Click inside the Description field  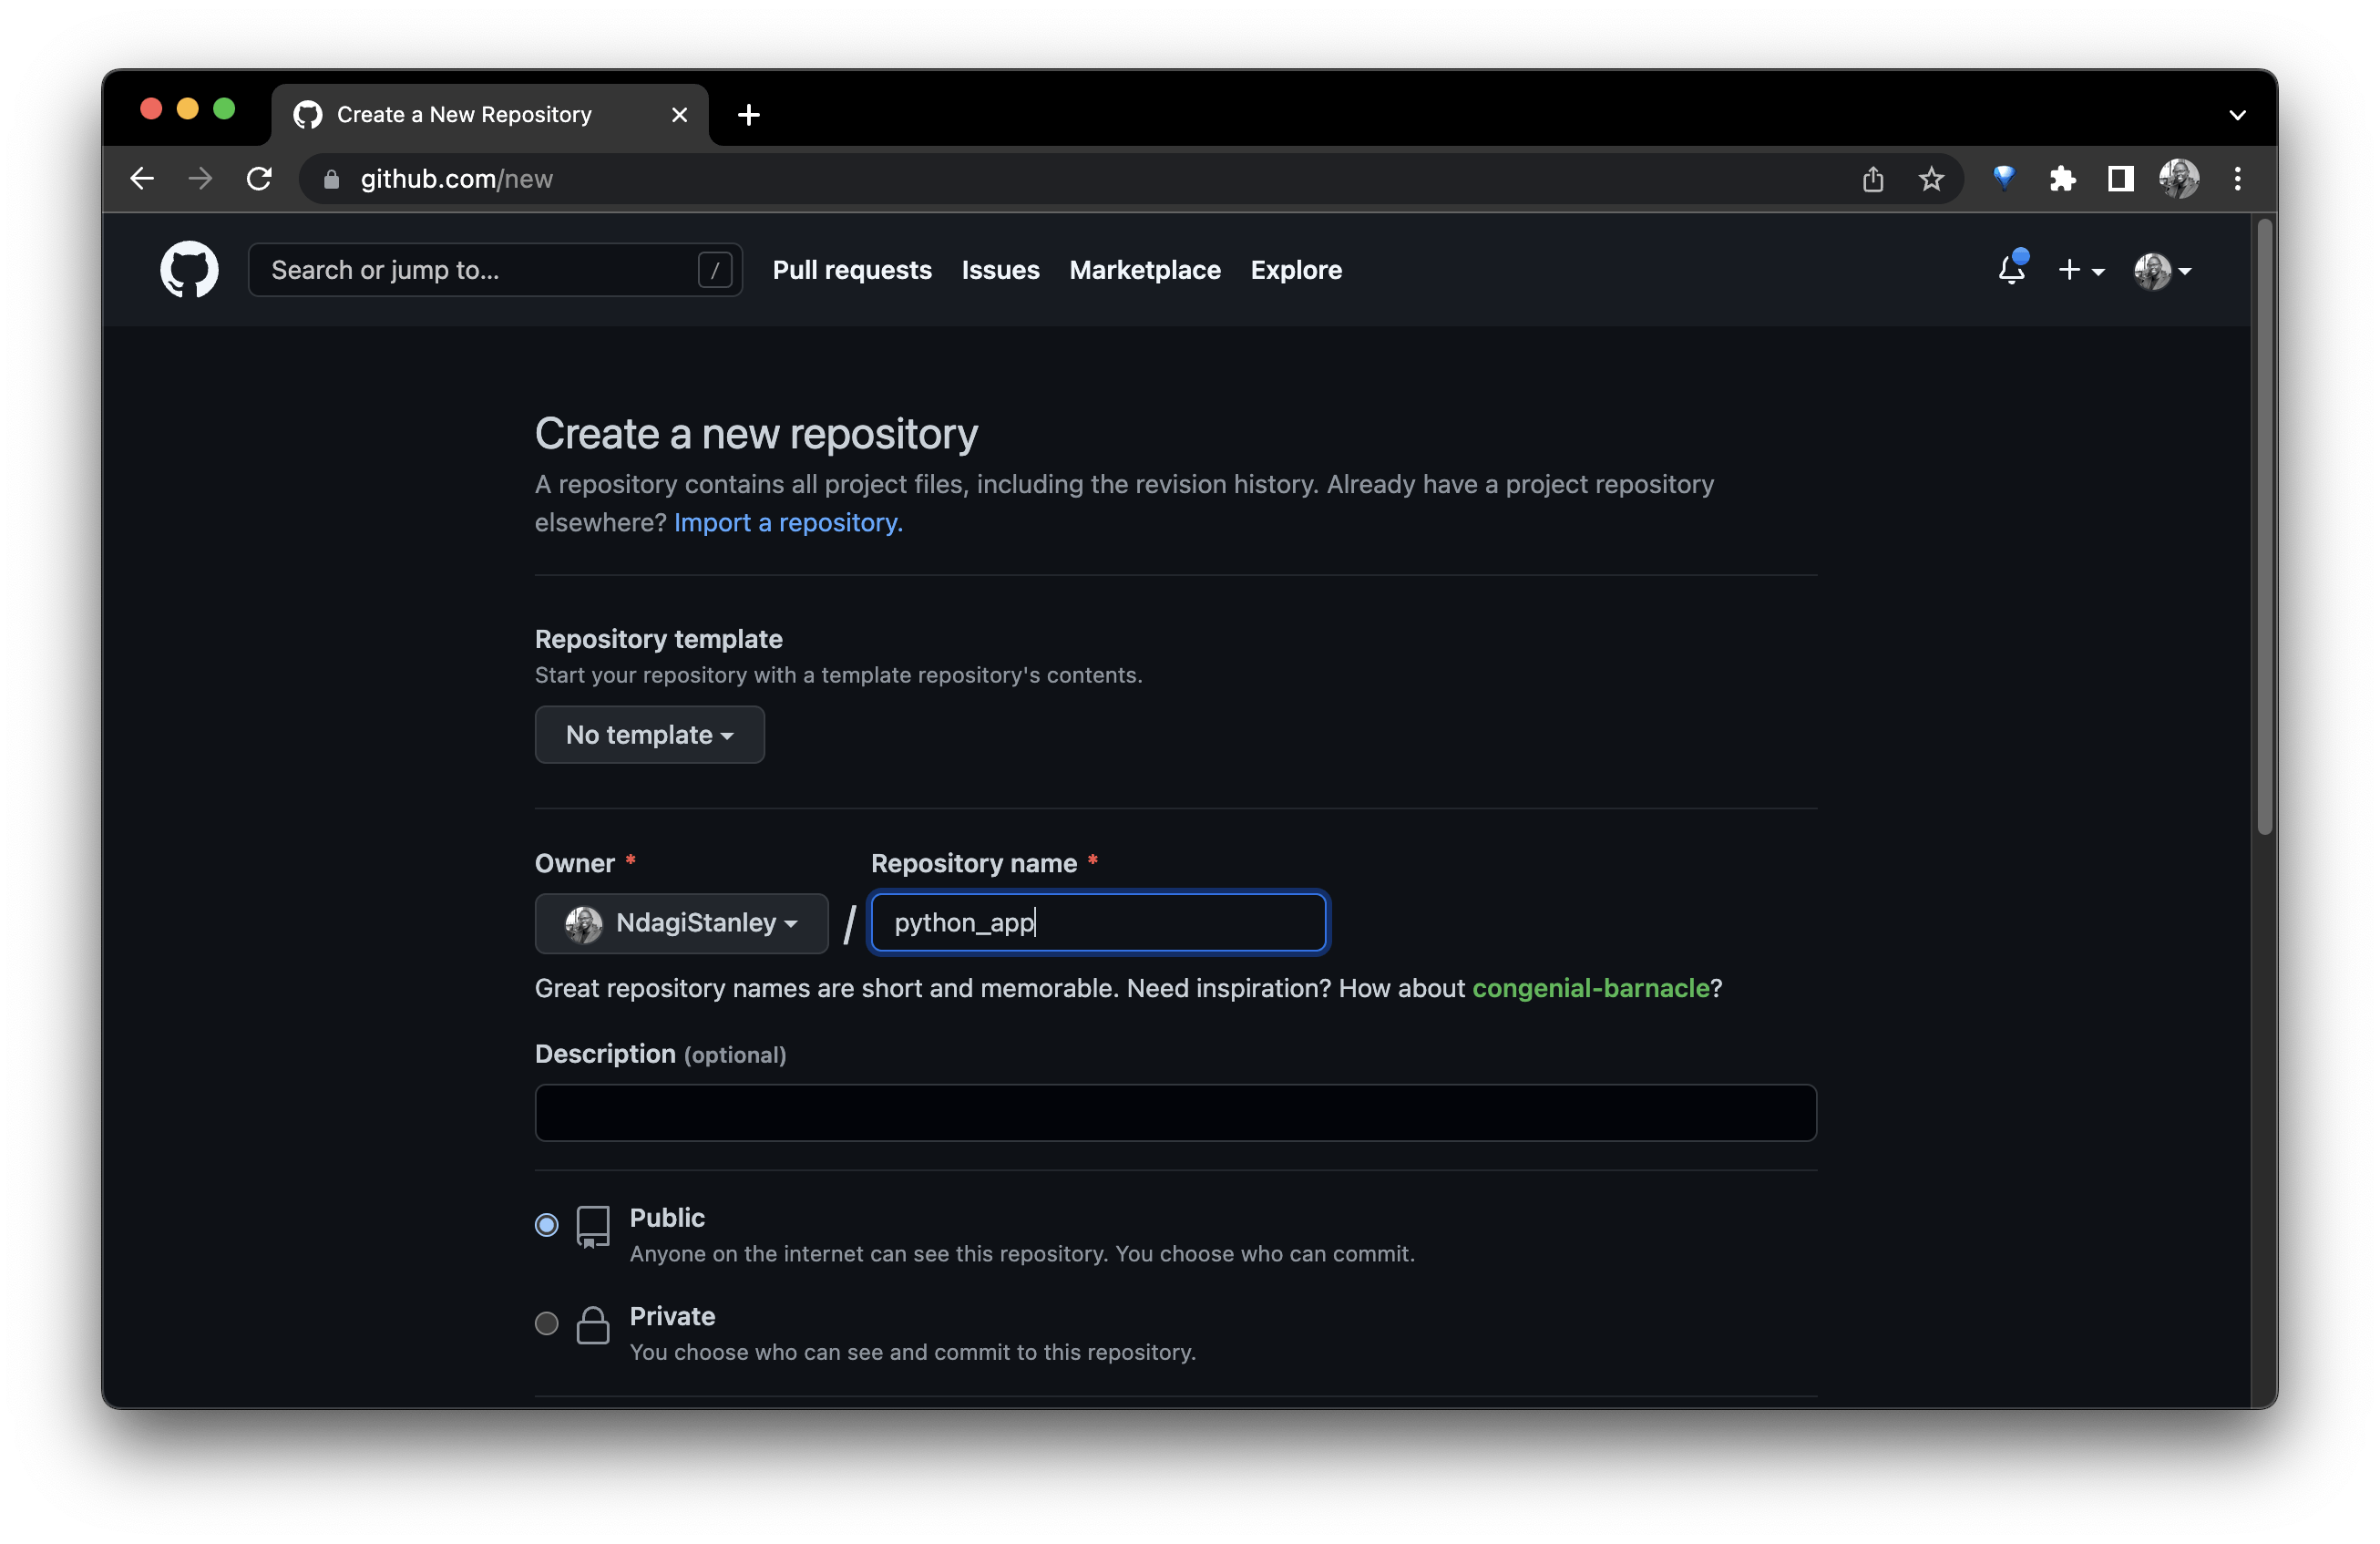point(1174,1113)
